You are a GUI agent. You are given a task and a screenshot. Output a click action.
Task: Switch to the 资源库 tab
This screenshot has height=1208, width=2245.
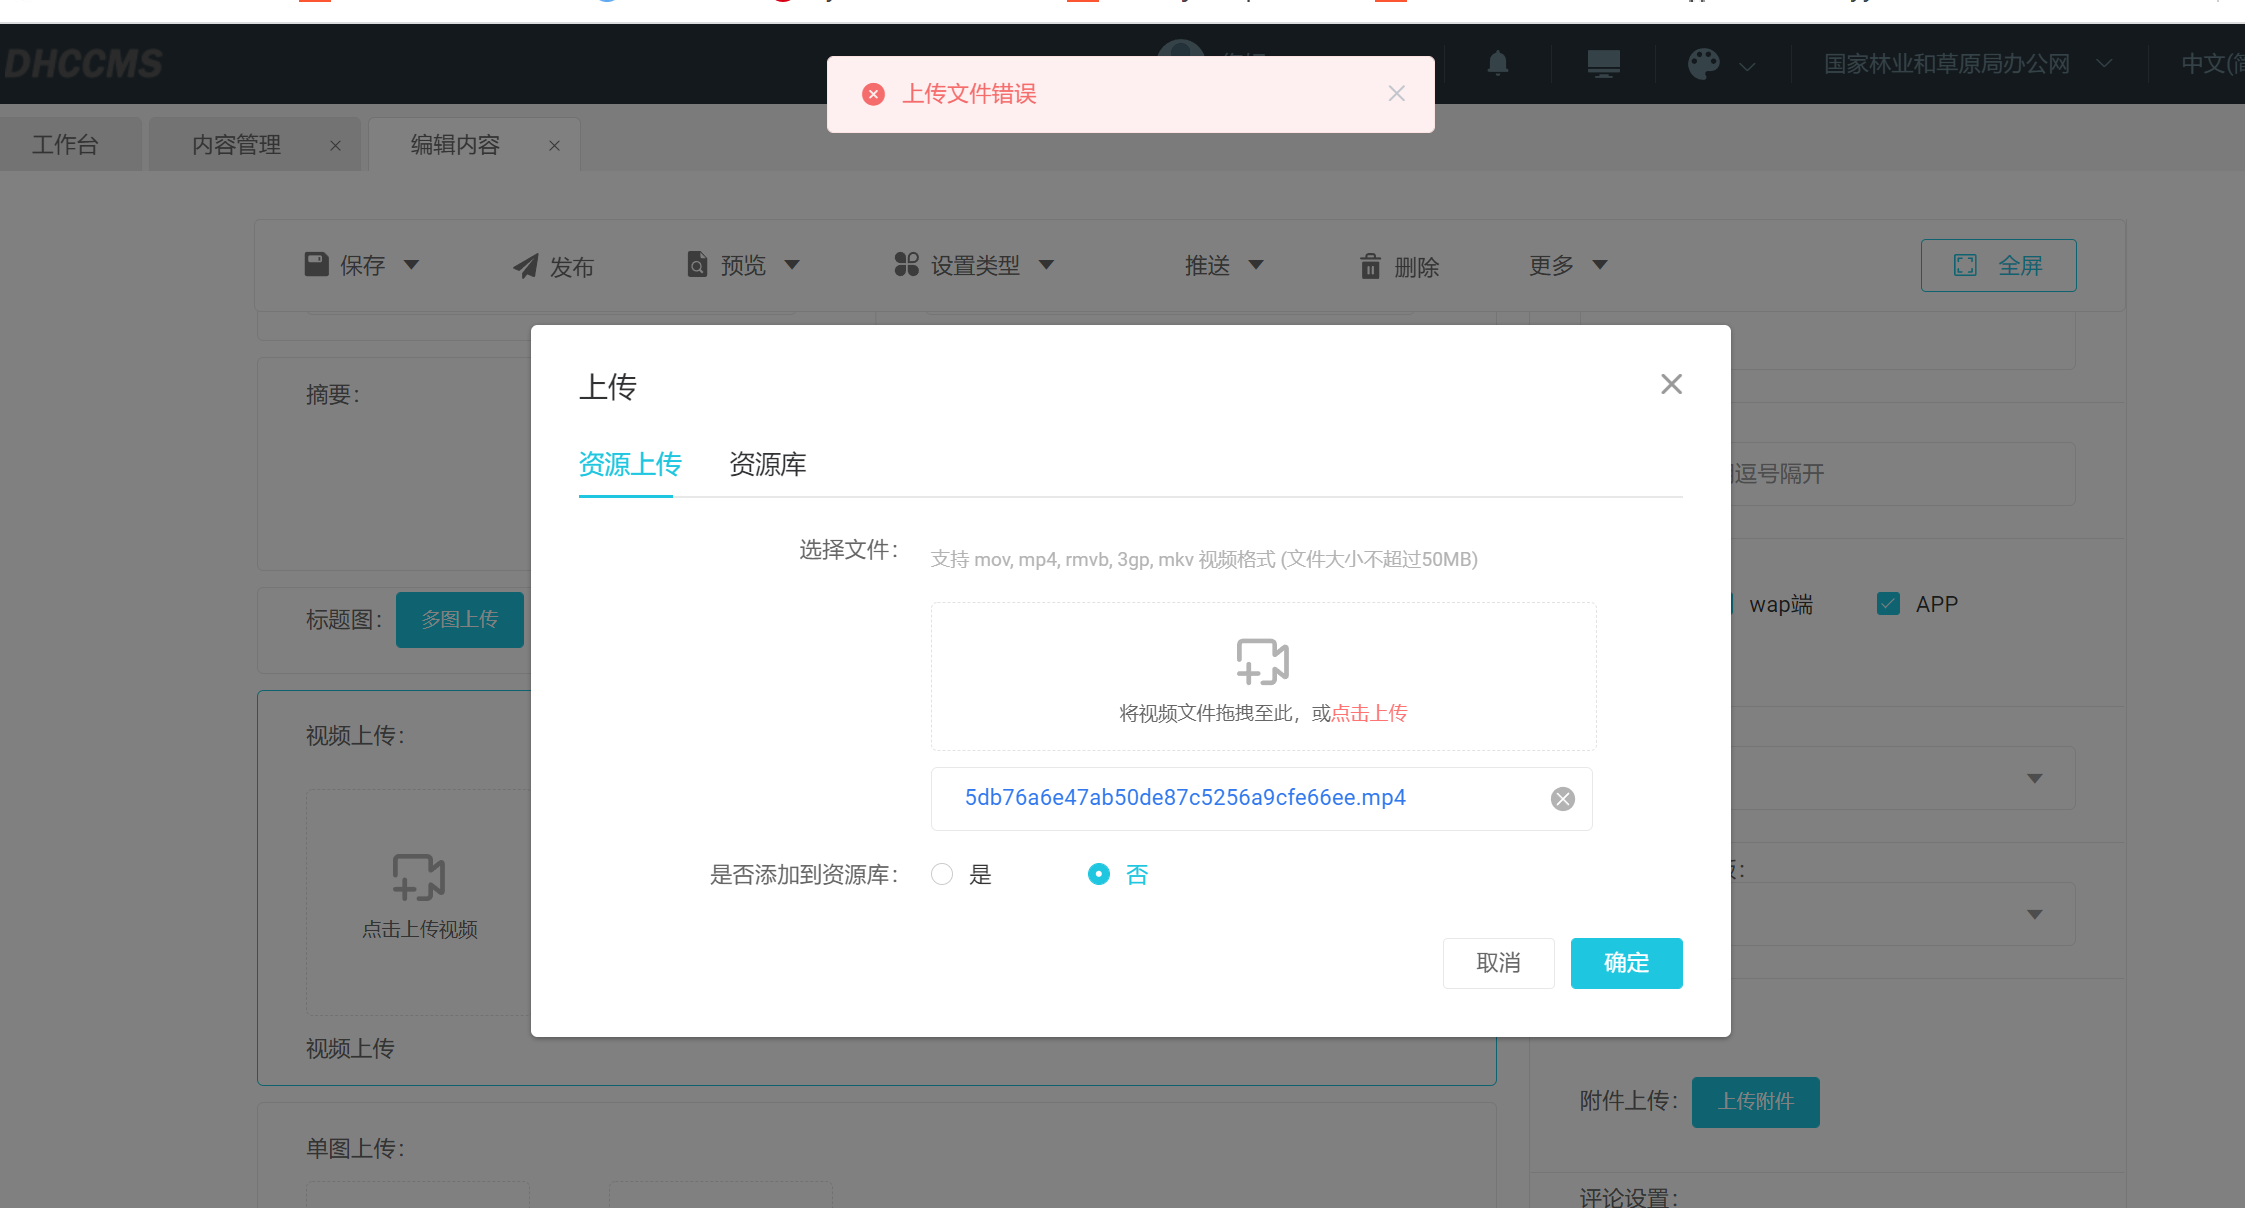pos(767,464)
